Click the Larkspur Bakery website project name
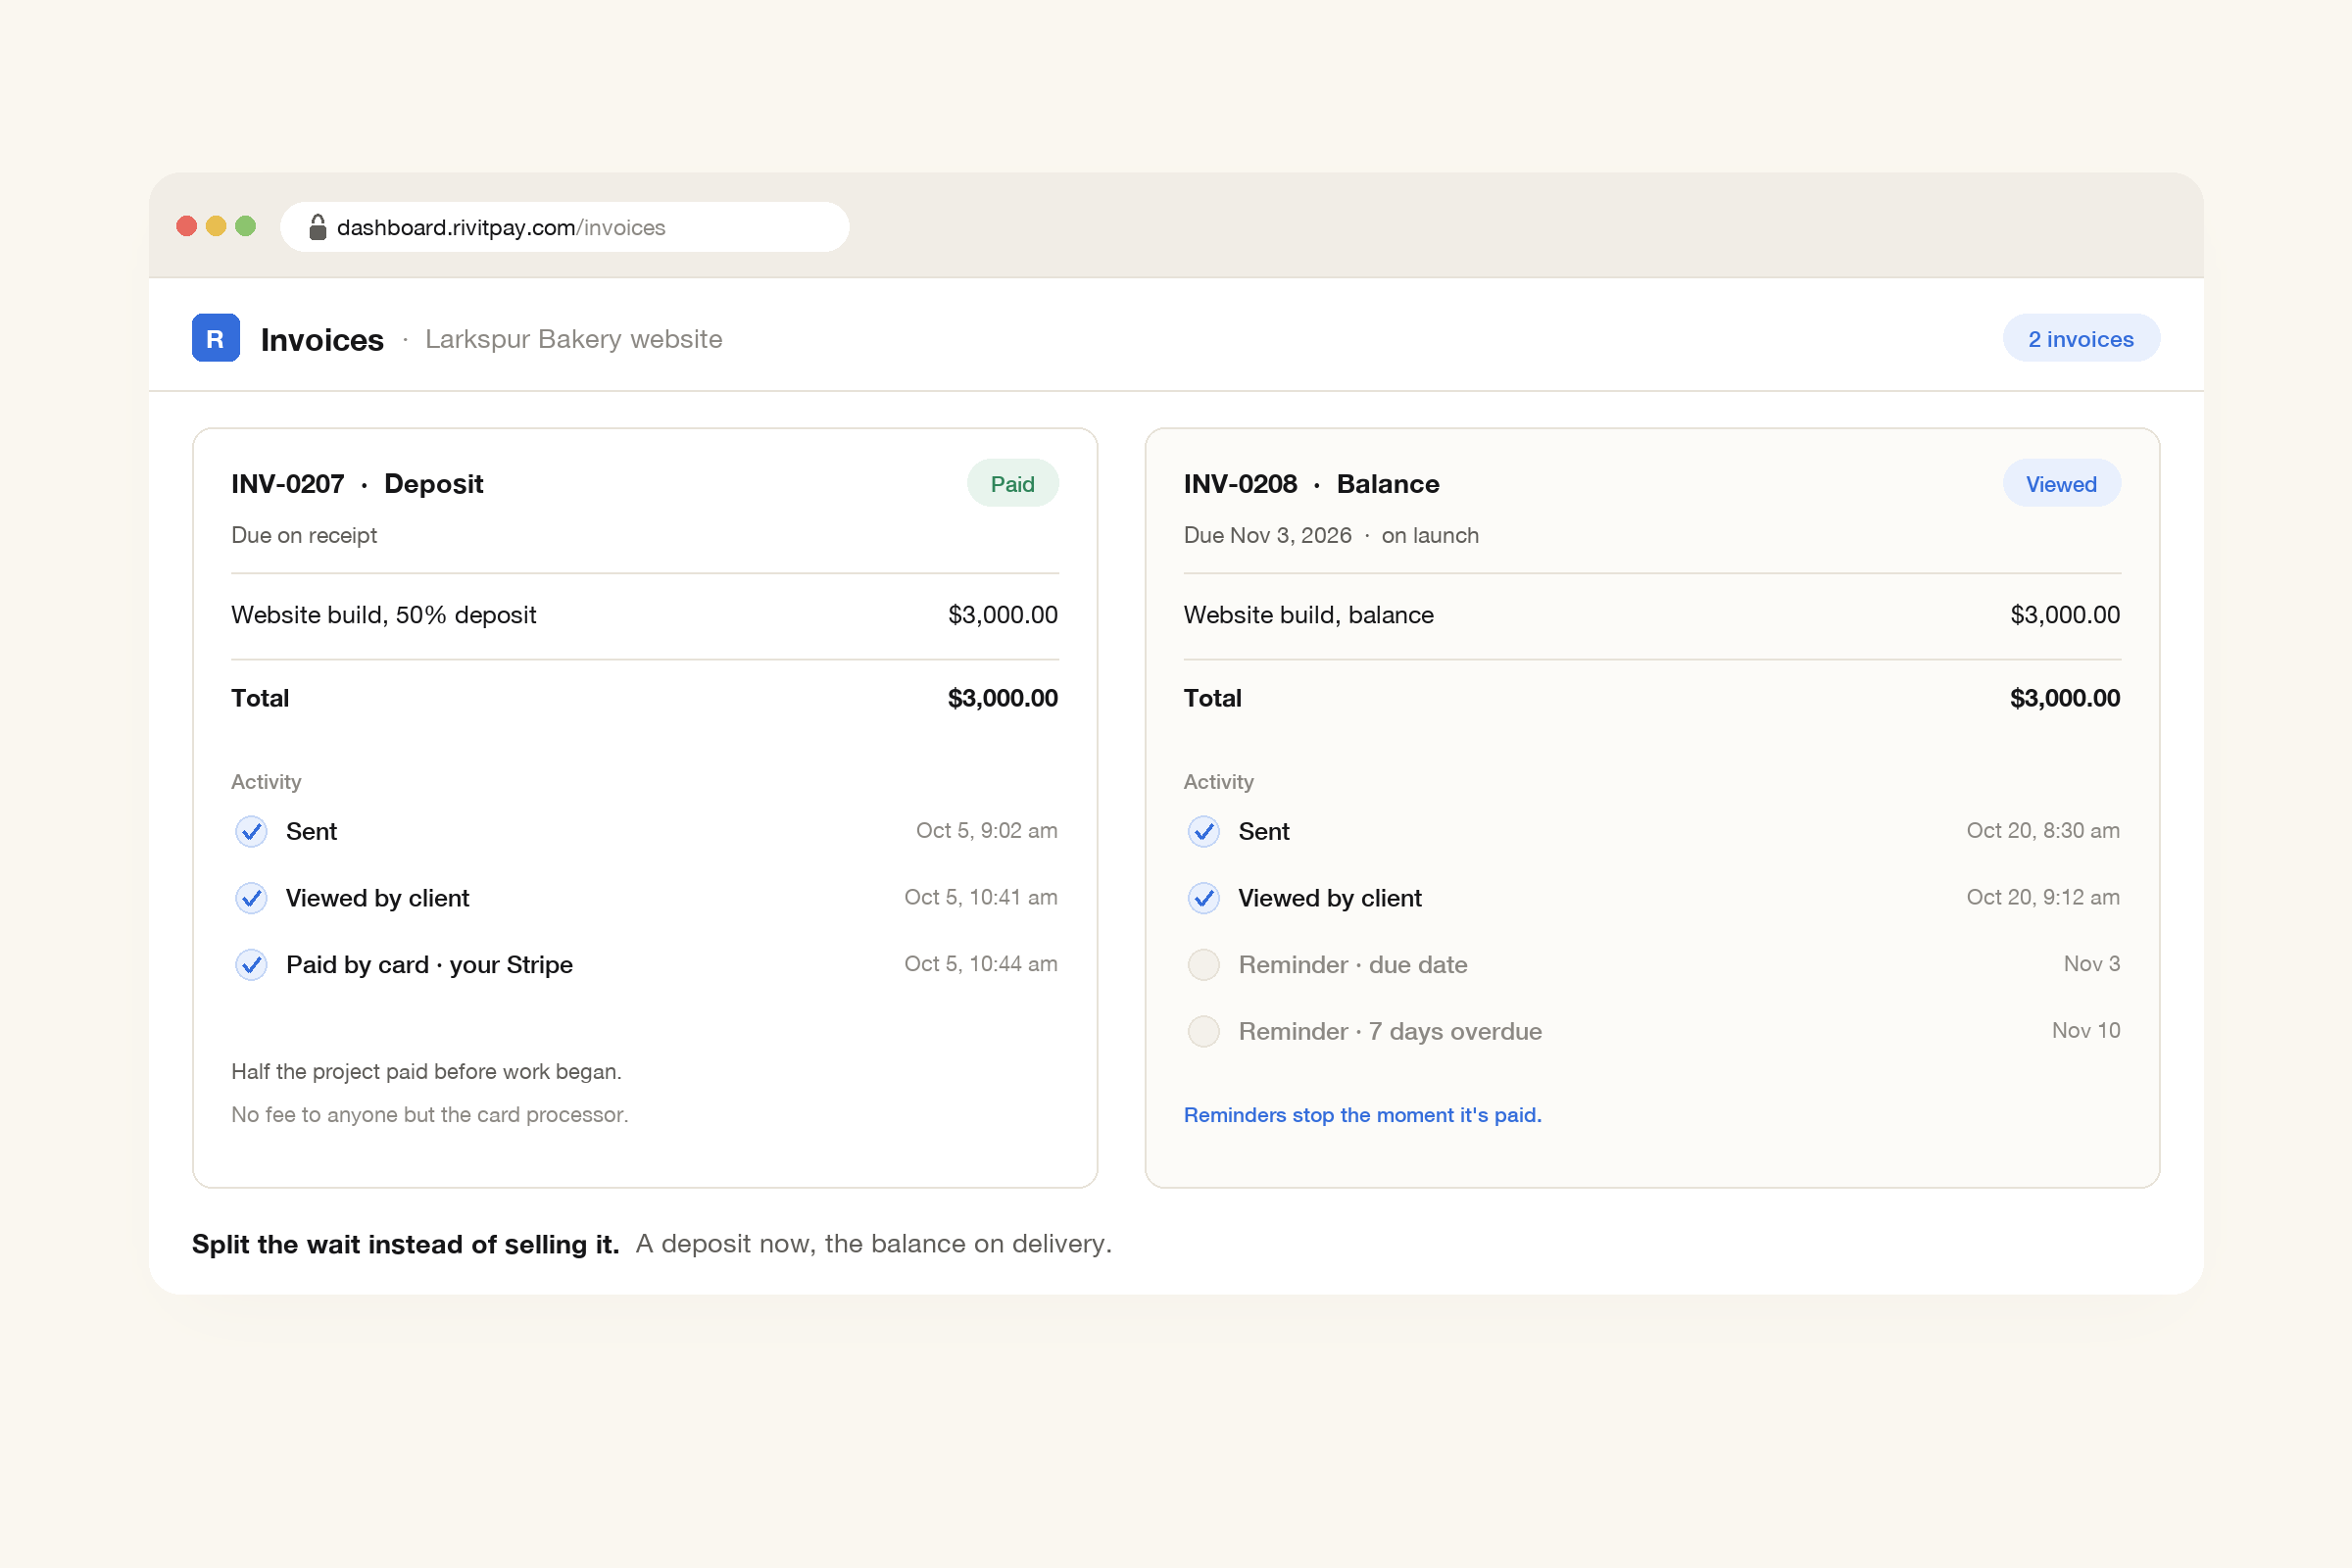Image resolution: width=2352 pixels, height=1568 pixels. coord(574,339)
